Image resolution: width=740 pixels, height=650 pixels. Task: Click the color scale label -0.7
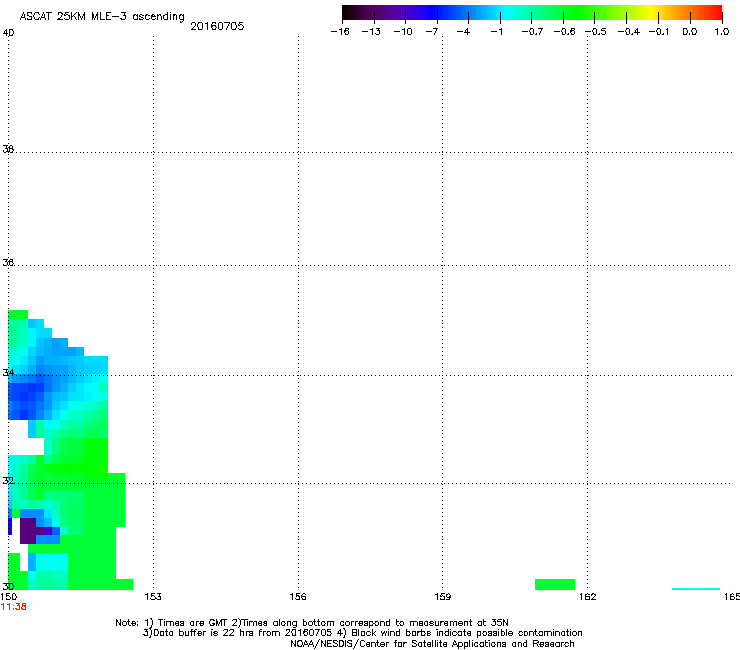point(532,32)
